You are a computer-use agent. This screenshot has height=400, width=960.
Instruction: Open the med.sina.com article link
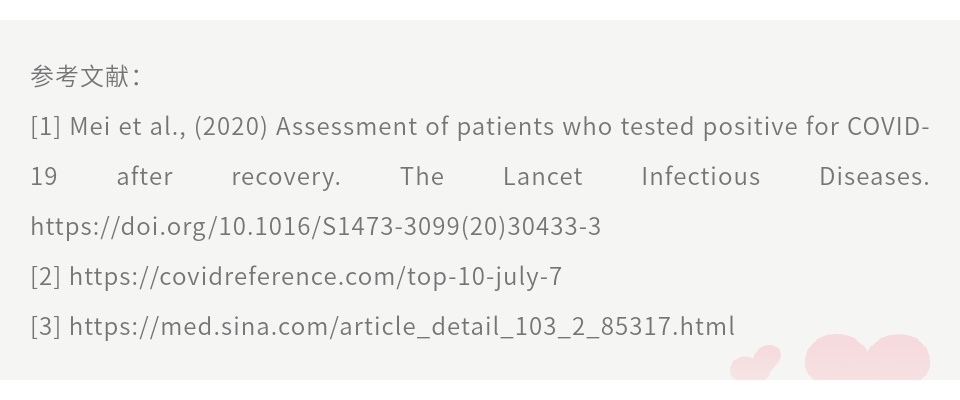pyautogui.click(x=401, y=327)
